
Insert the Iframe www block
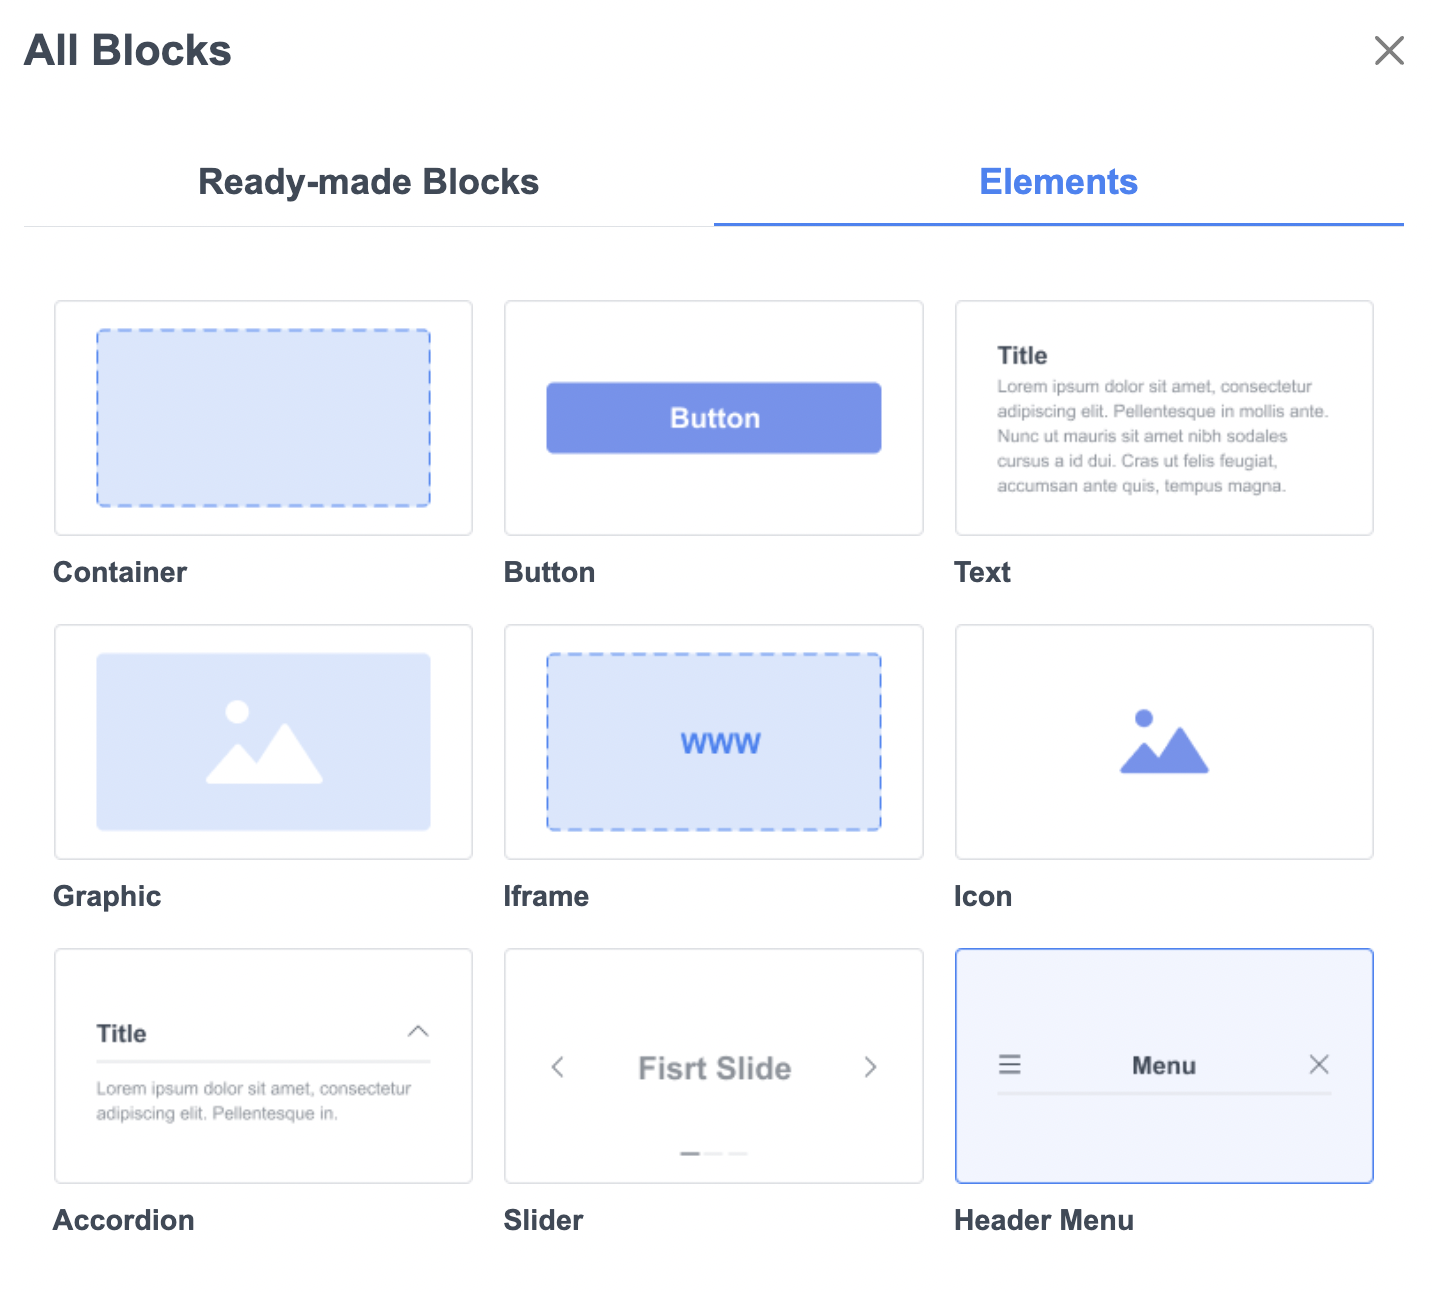coord(713,742)
